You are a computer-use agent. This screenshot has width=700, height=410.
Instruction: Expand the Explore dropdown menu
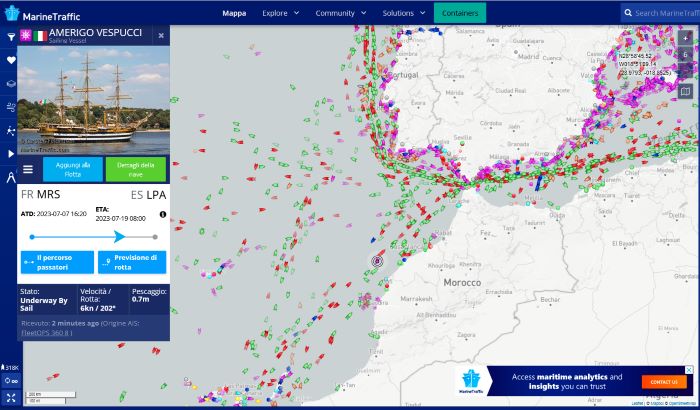point(279,13)
